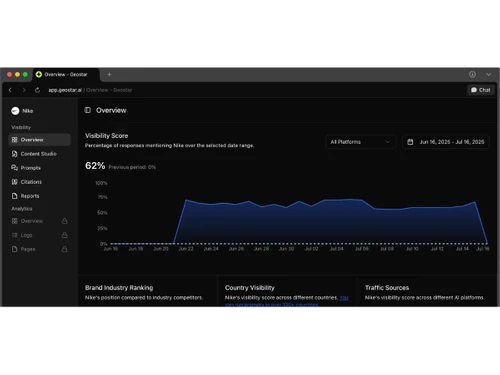Click lock icon next to Pages
Screen dimensions: 500x375
tap(65, 249)
